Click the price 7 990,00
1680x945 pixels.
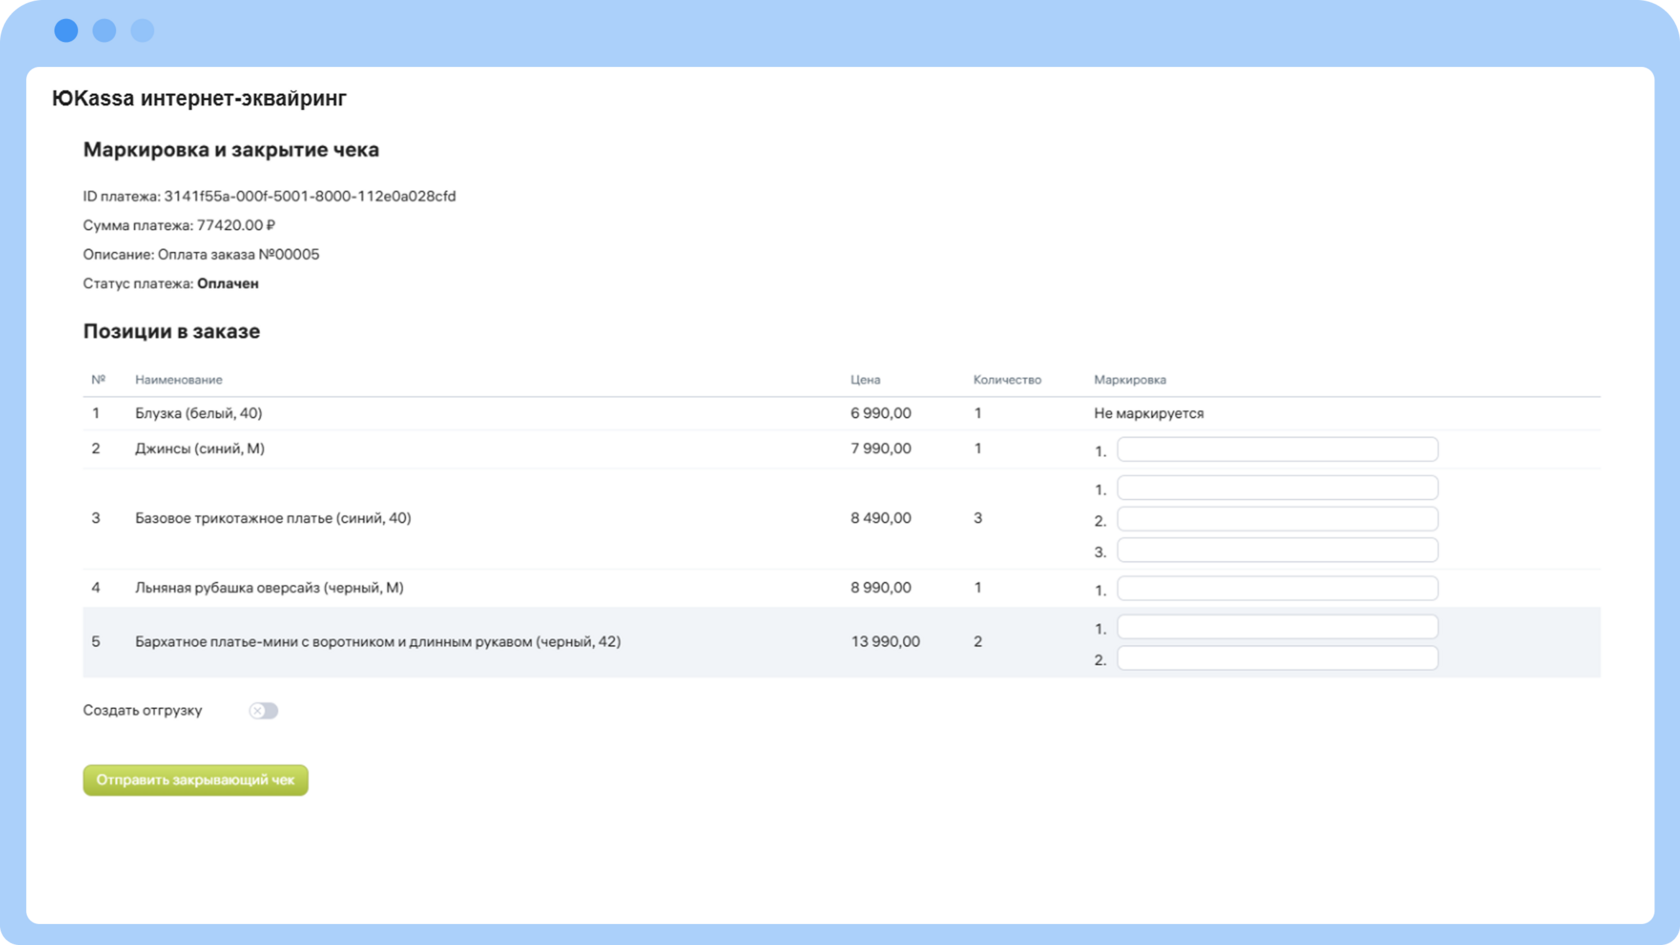881,449
